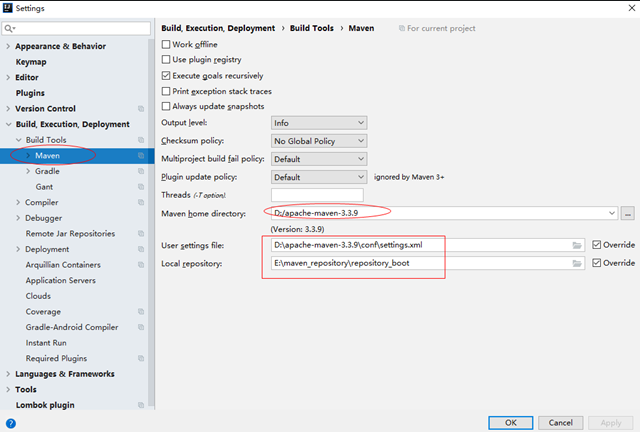Expand Appearance & Behavior section
This screenshot has height=432, width=640.
(8, 46)
